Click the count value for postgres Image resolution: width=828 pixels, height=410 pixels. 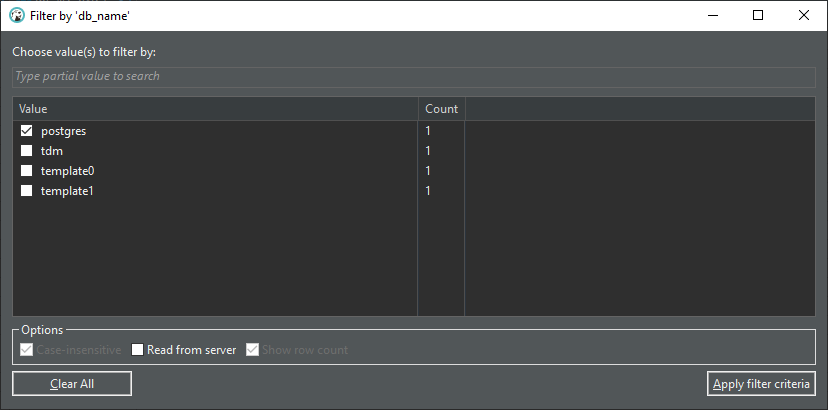[x=428, y=131]
